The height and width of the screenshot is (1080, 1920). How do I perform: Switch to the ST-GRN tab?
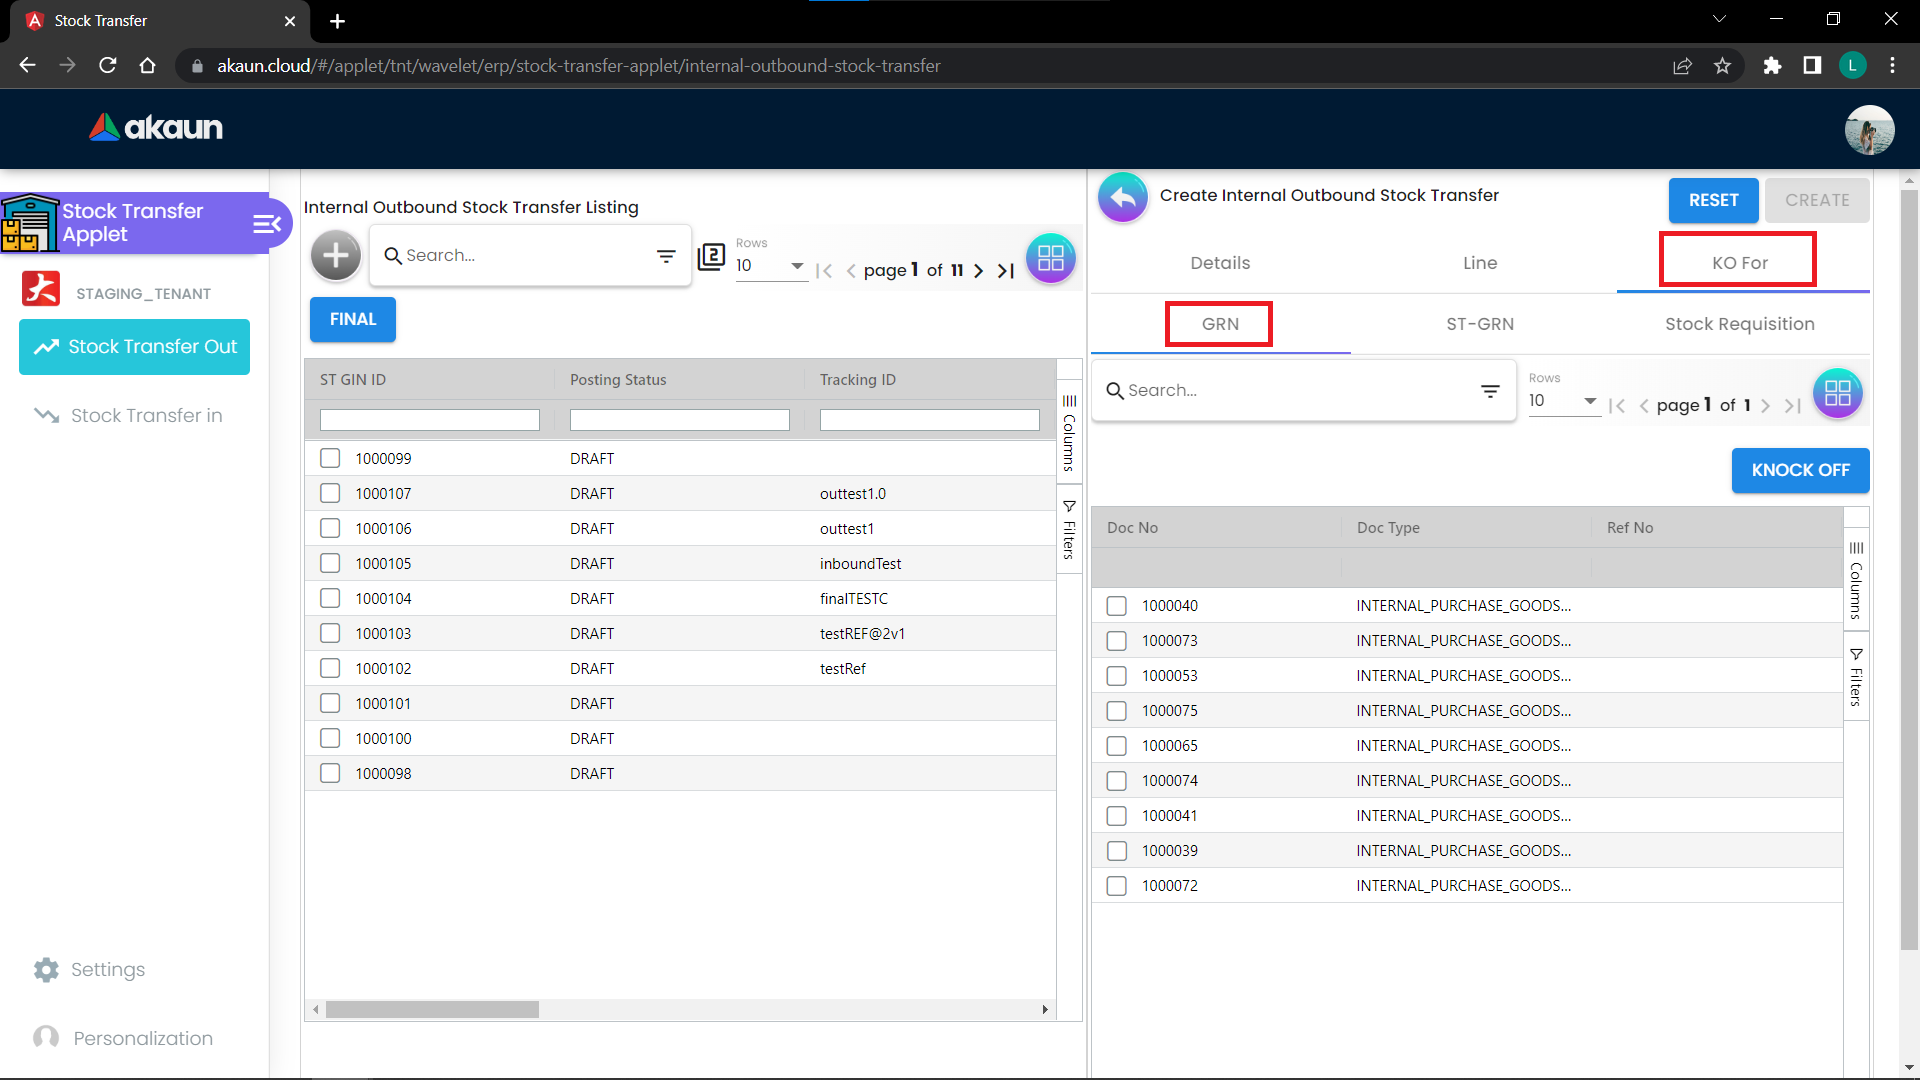(1480, 324)
